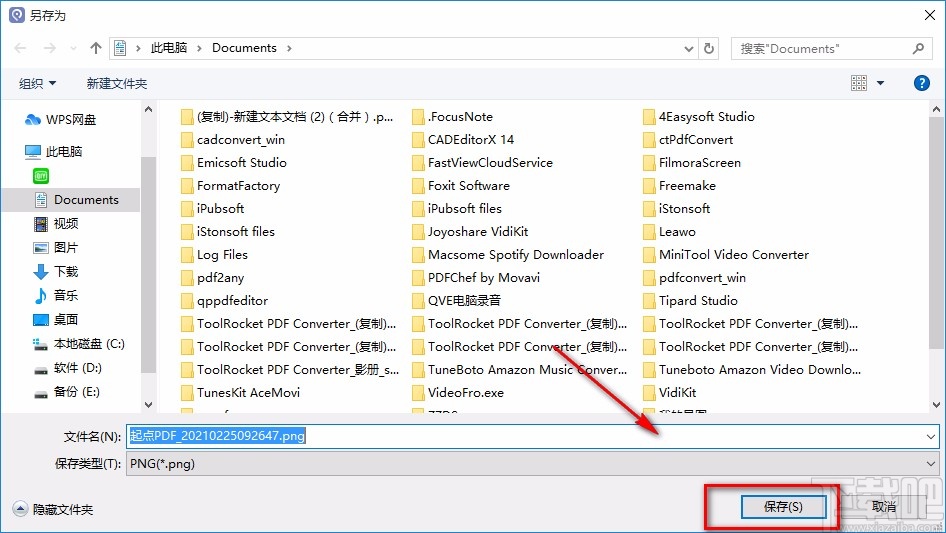This screenshot has height=533, width=946.
Task: Select 软件 (D:) drive
Action: click(67, 368)
